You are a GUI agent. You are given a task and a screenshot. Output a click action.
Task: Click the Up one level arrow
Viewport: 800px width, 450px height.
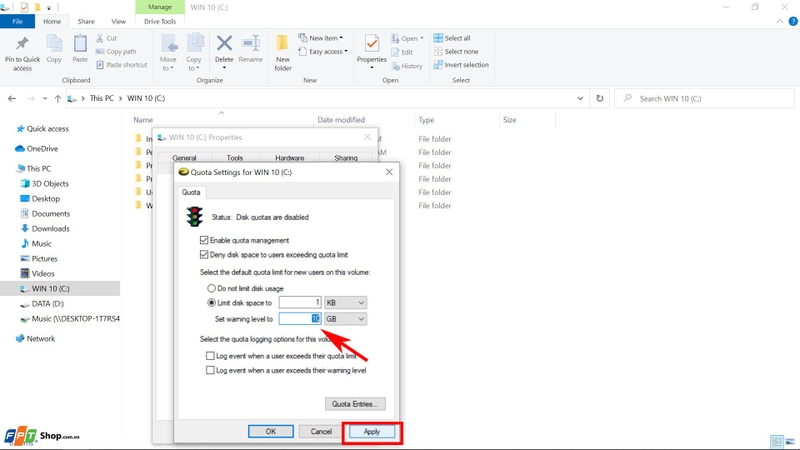pyautogui.click(x=58, y=98)
